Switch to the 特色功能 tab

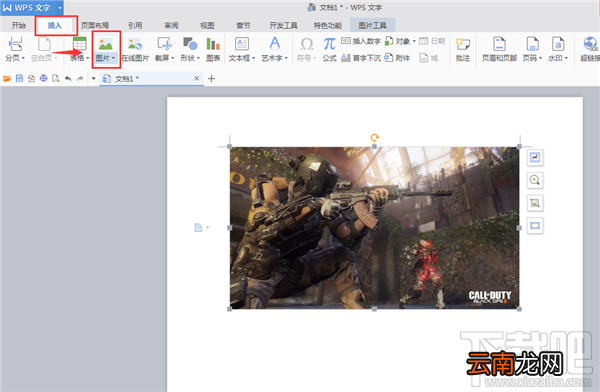[328, 26]
